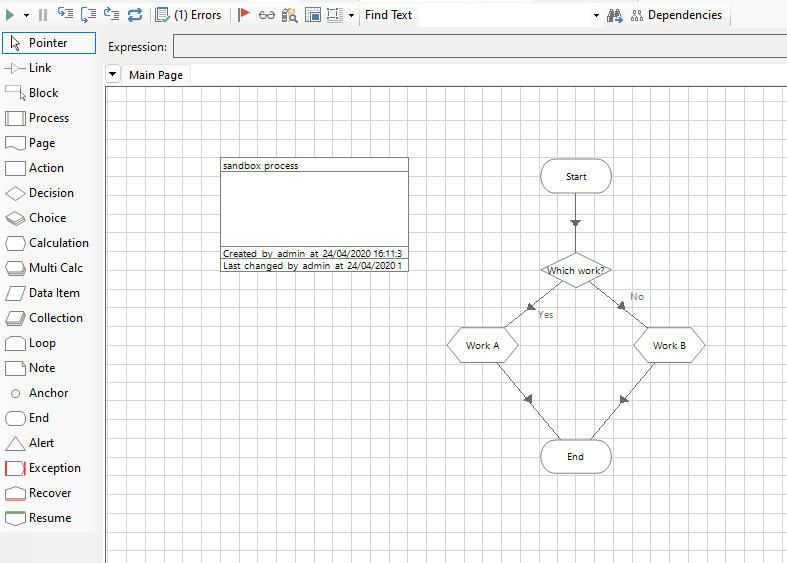Select the 'Which work?' decision stage
787x563 pixels.
point(576,270)
